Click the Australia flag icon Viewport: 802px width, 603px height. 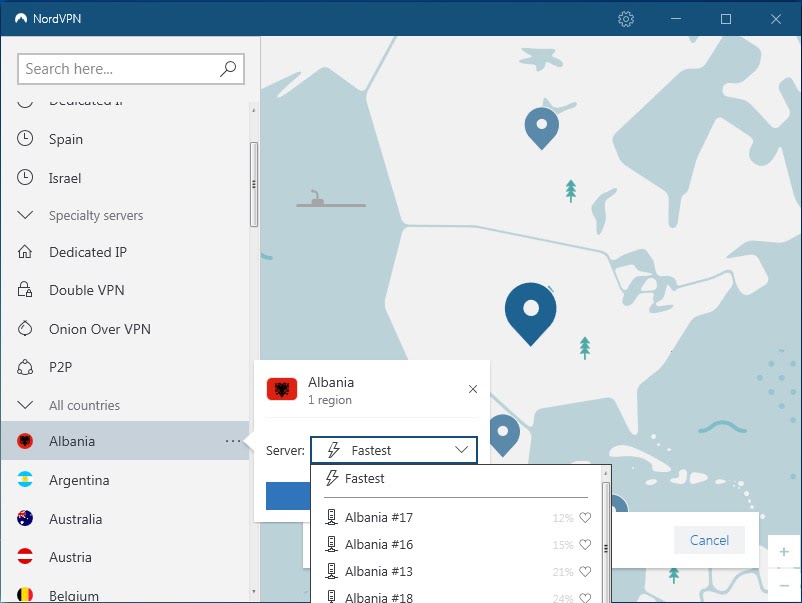tap(25, 519)
